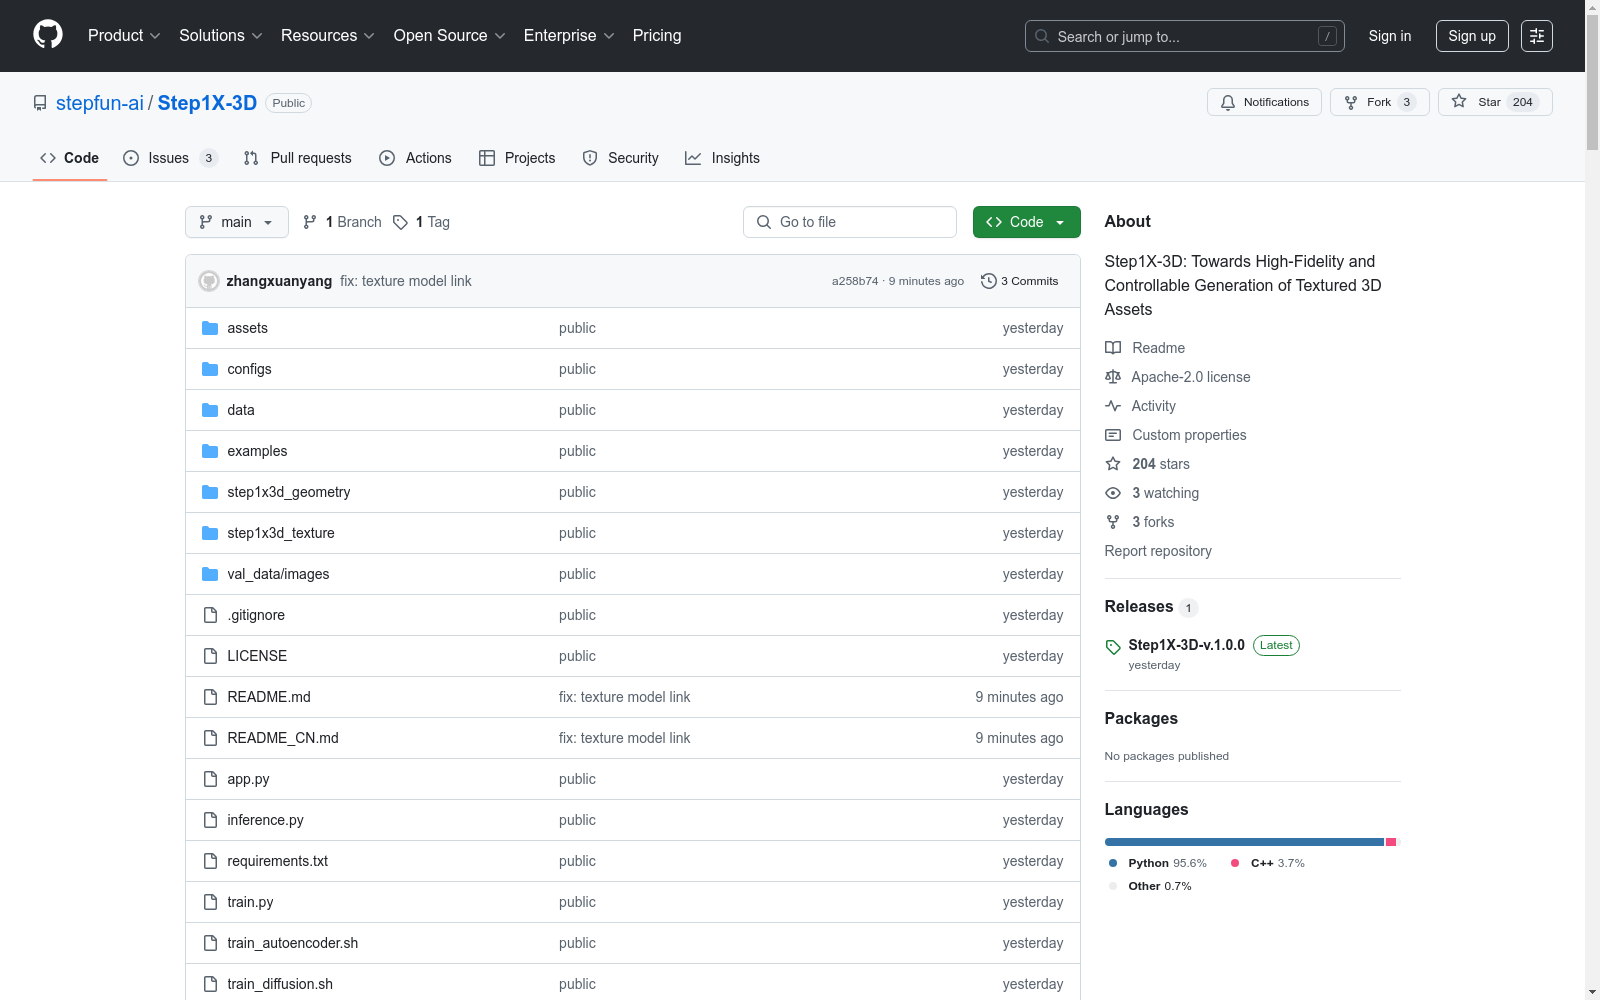This screenshot has width=1600, height=1000.
Task: Switch to the Projects tab
Action: coord(517,158)
